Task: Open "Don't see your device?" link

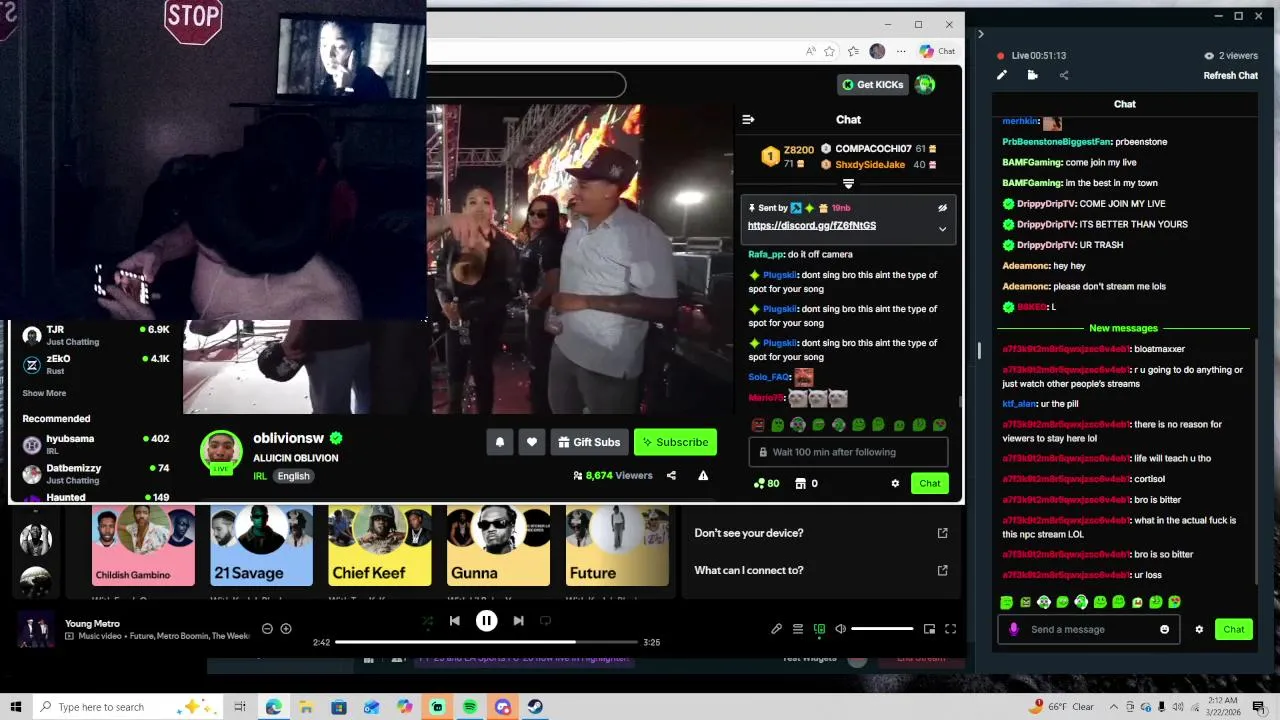Action: (x=821, y=533)
